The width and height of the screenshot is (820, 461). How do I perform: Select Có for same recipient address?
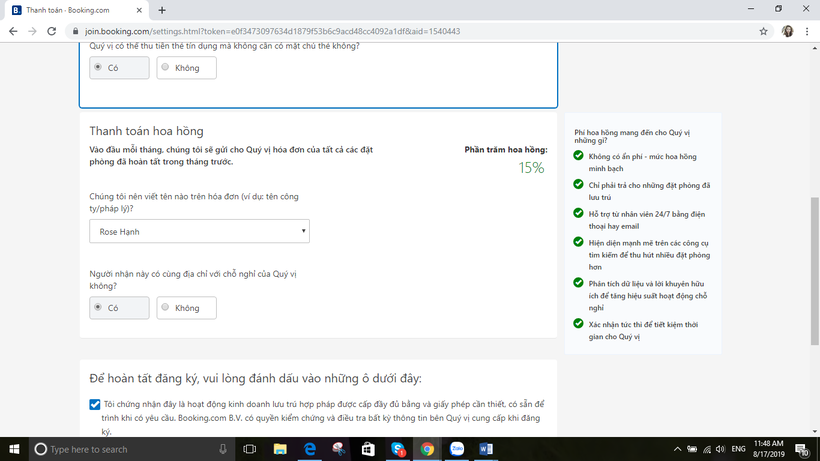tap(119, 308)
